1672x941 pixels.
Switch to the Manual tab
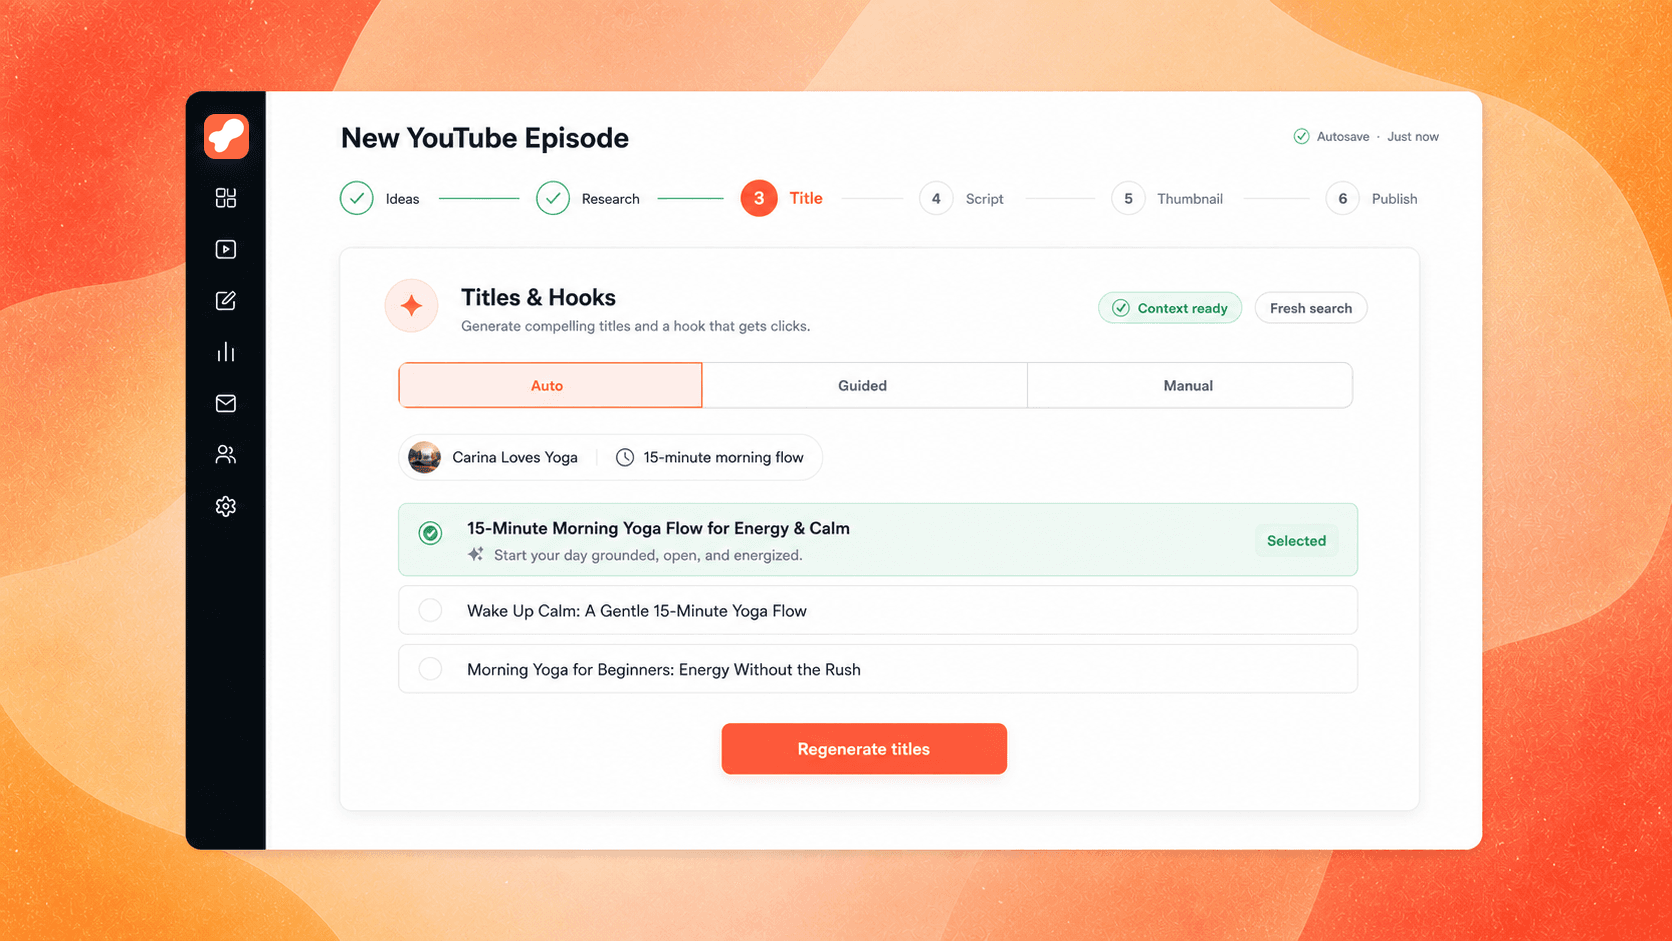tap(1189, 385)
